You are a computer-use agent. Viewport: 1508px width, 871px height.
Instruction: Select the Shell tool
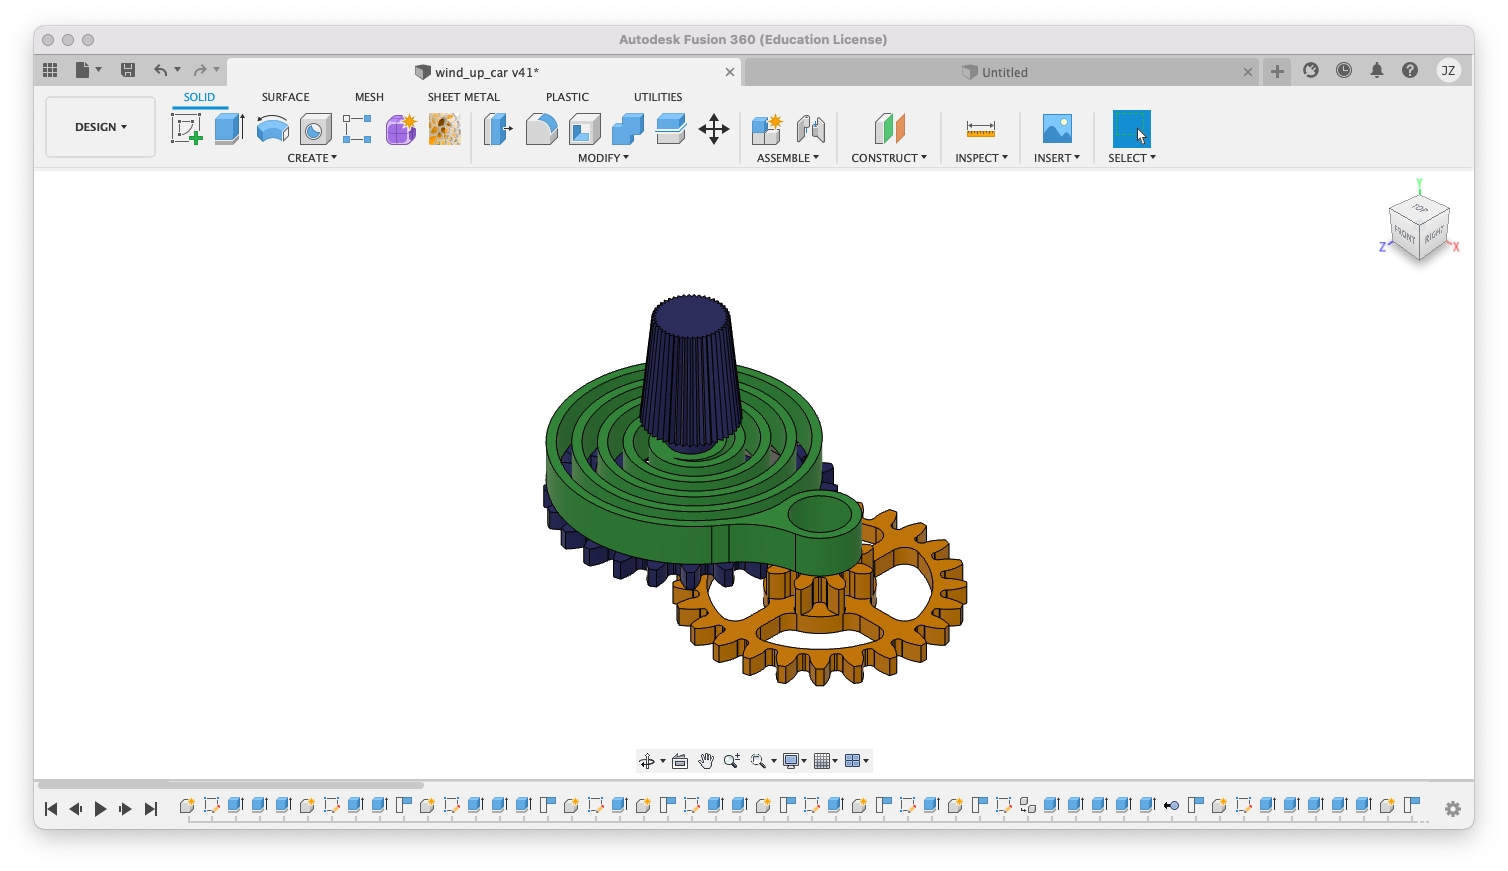click(585, 129)
